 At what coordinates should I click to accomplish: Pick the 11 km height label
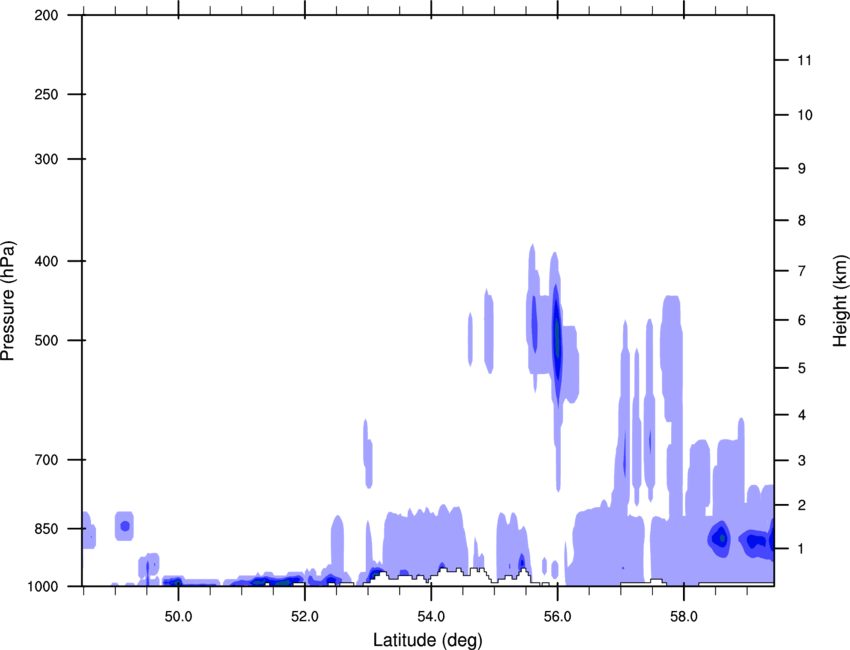point(804,60)
